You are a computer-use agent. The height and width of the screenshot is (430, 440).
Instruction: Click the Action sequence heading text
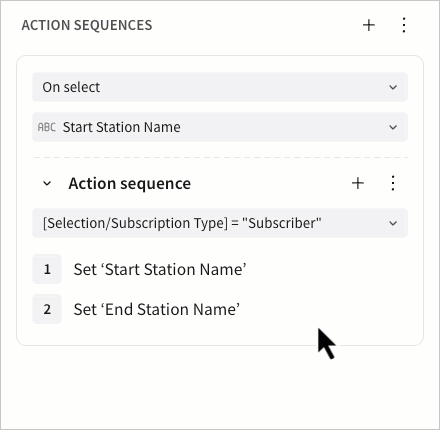pyautogui.click(x=130, y=184)
